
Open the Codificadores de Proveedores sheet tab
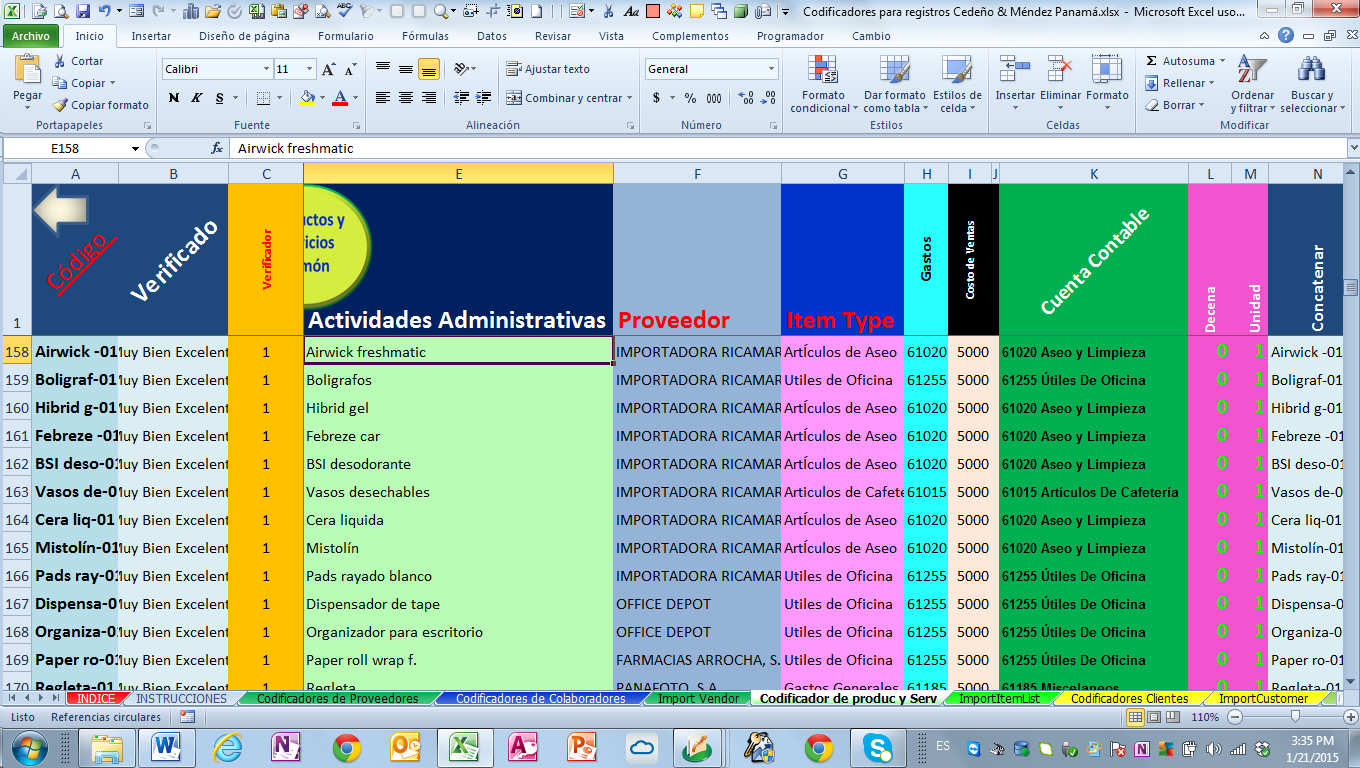(337, 699)
